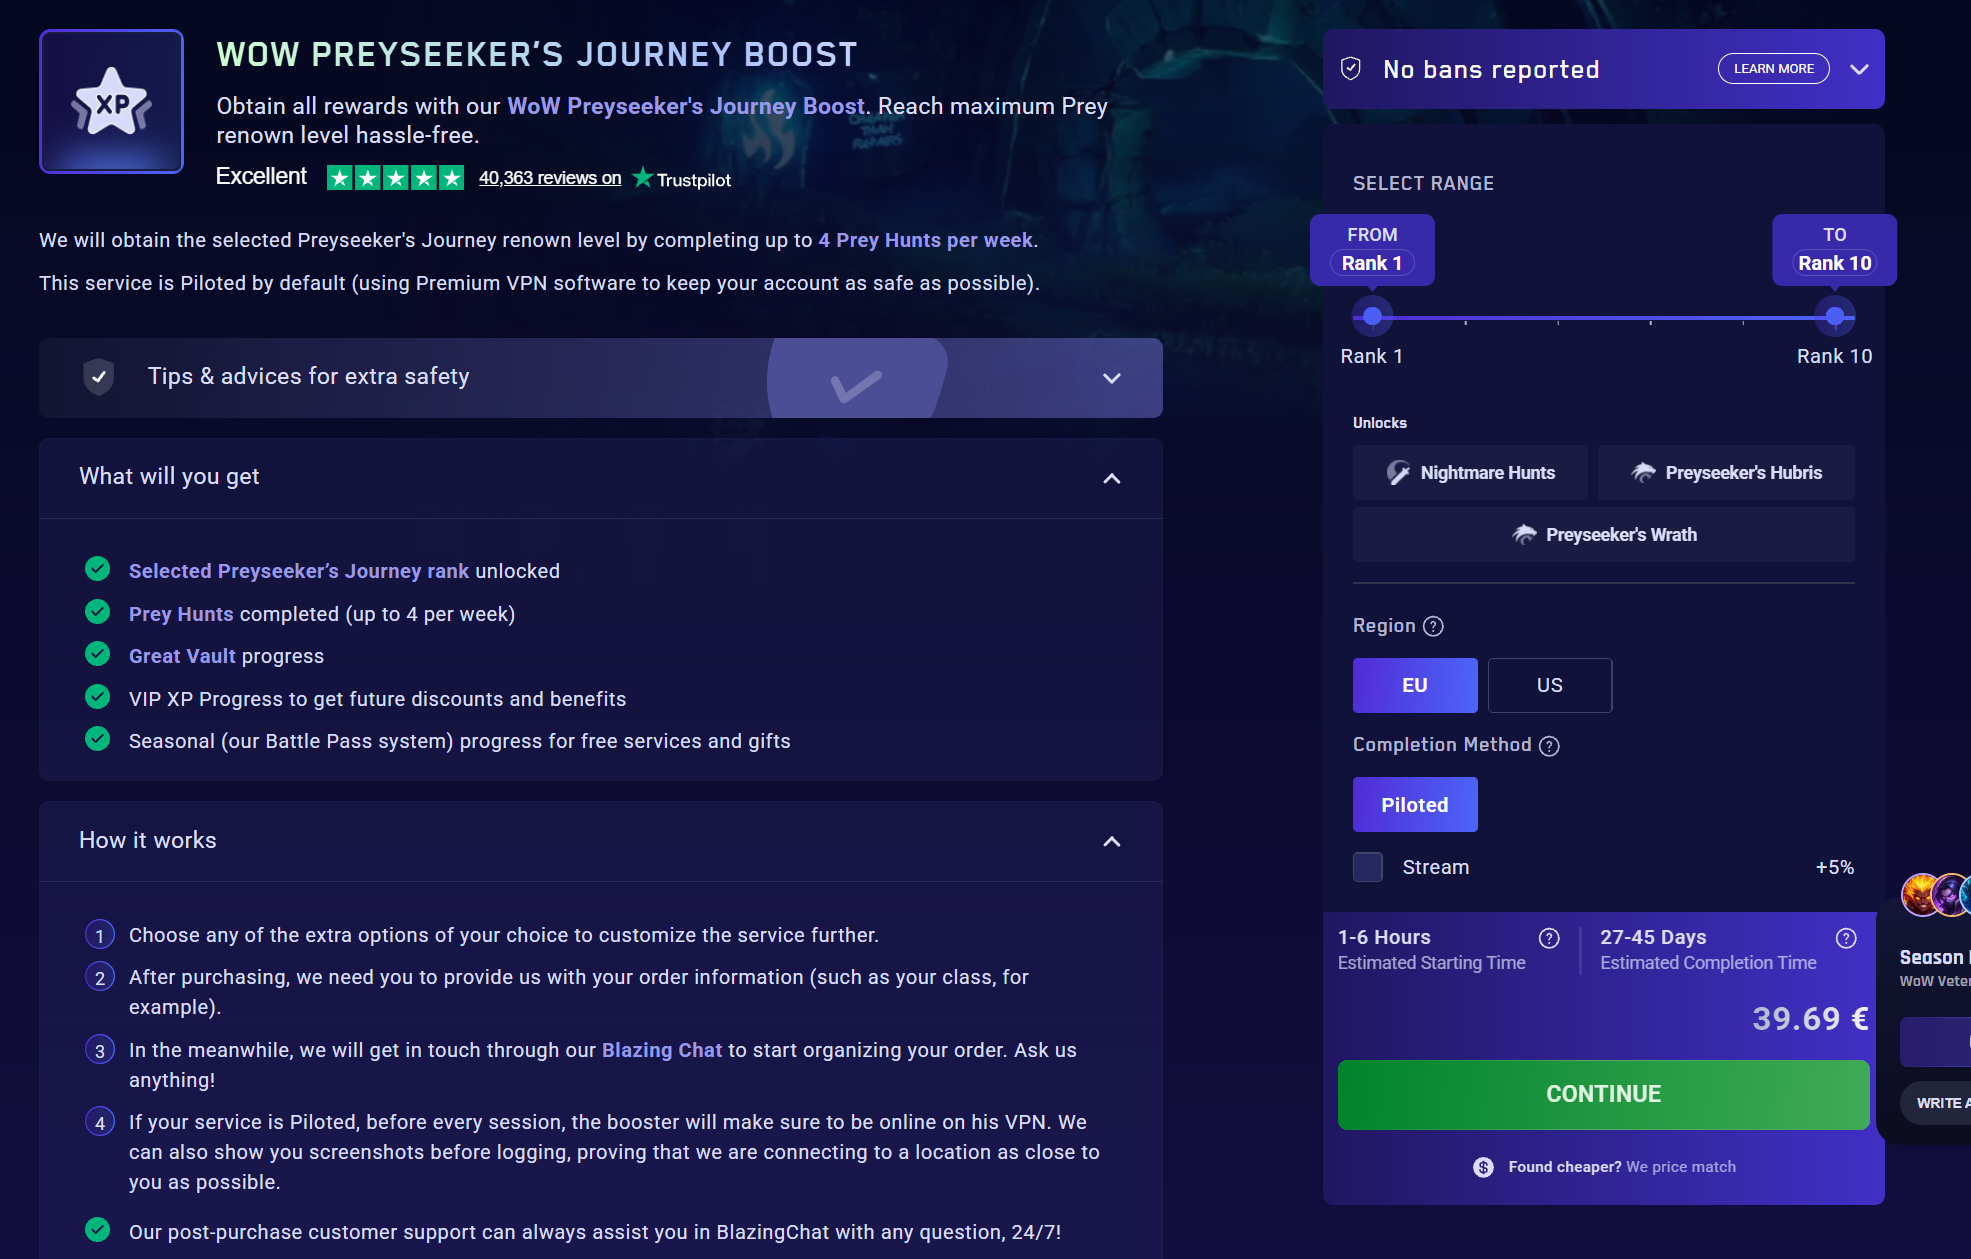Click the 39.69 € price
This screenshot has width=1971, height=1259.
click(x=1810, y=1019)
